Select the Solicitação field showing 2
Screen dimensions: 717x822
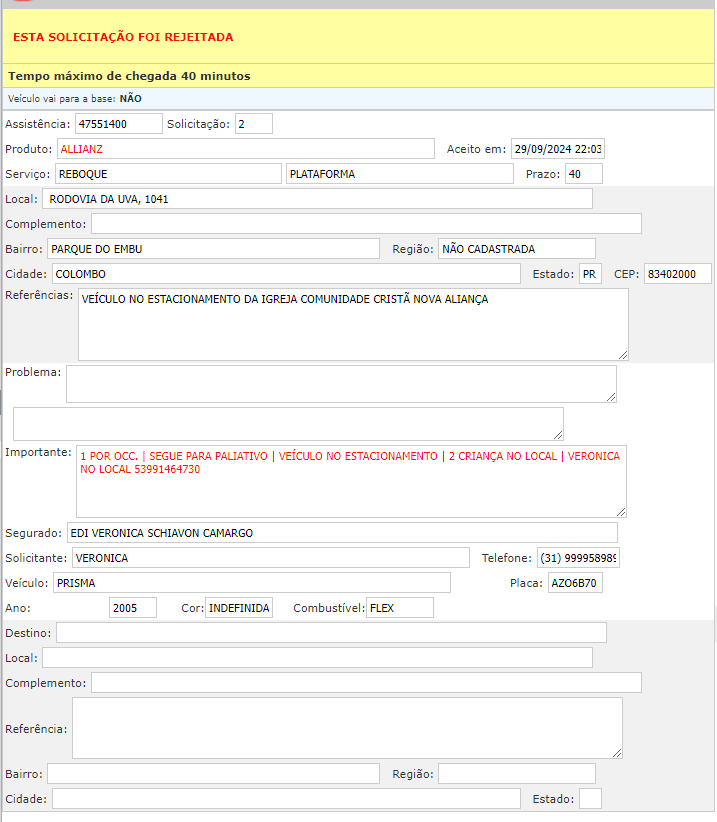pyautogui.click(x=253, y=124)
